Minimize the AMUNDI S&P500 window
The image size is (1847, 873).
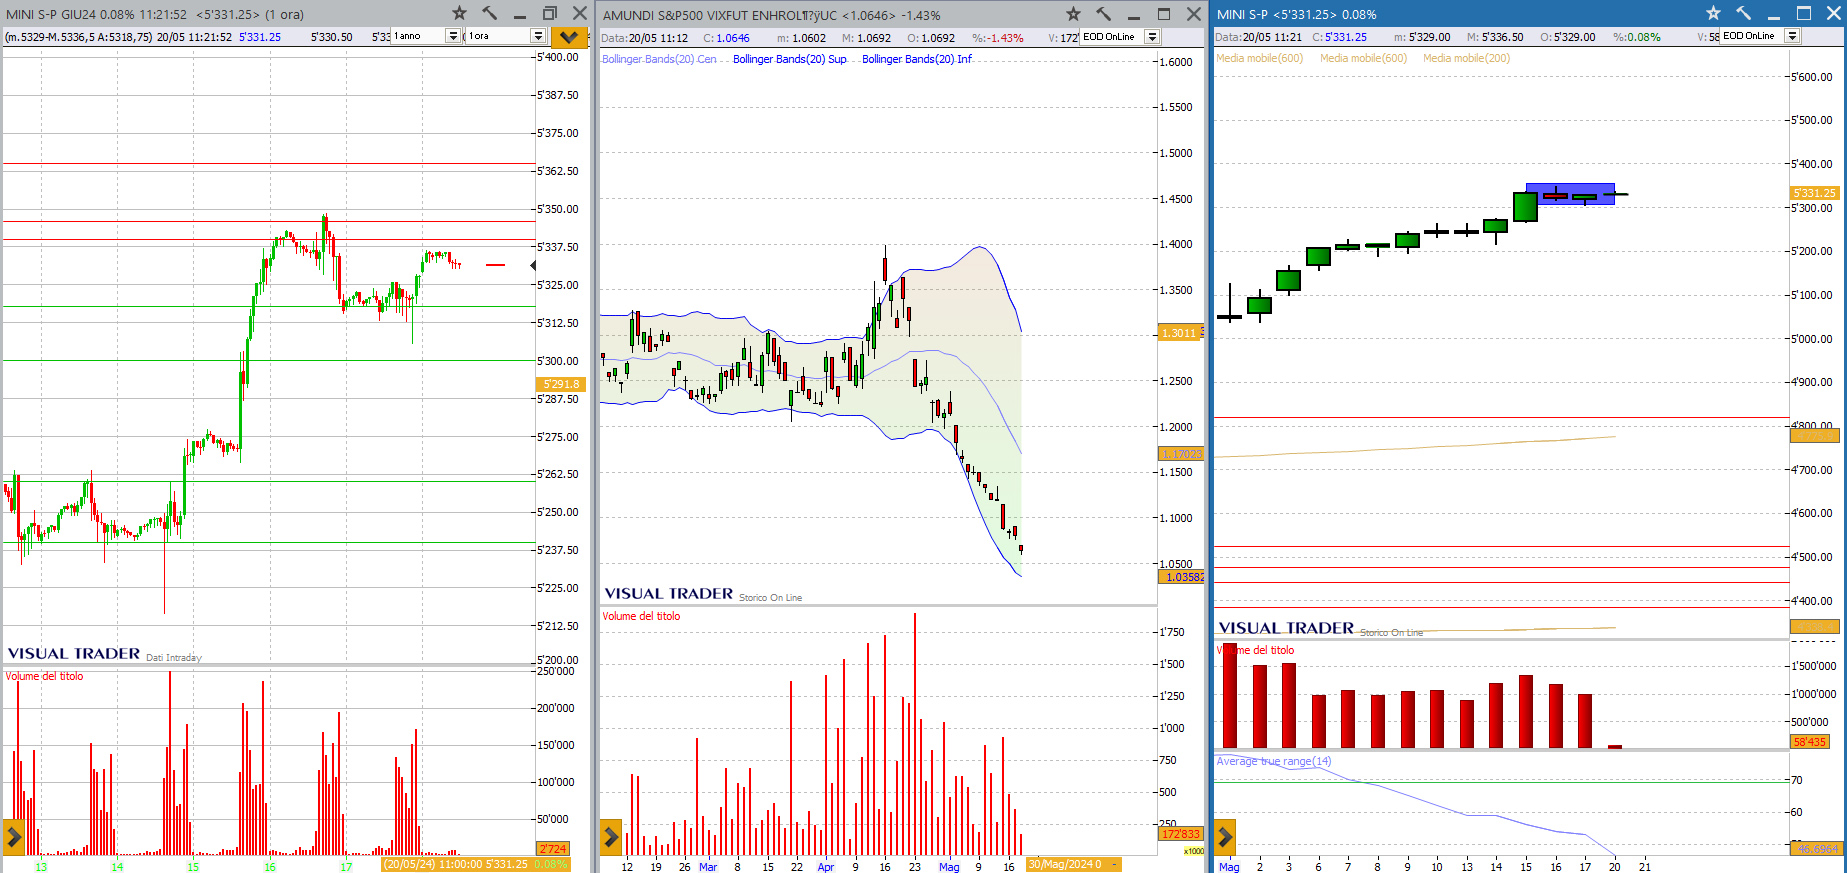click(x=1133, y=17)
